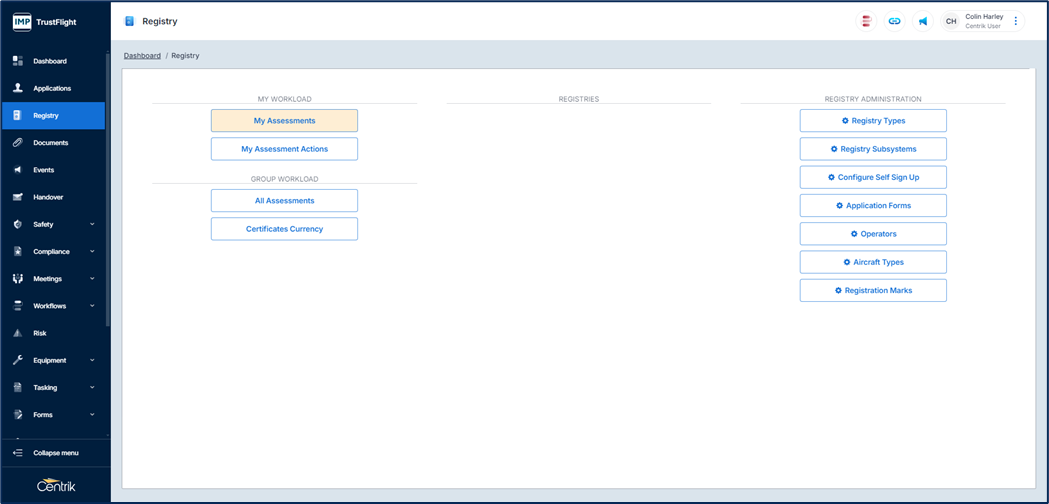The height and width of the screenshot is (504, 1049).
Task: Expand the Workflows submenu chevron
Action: (x=92, y=306)
